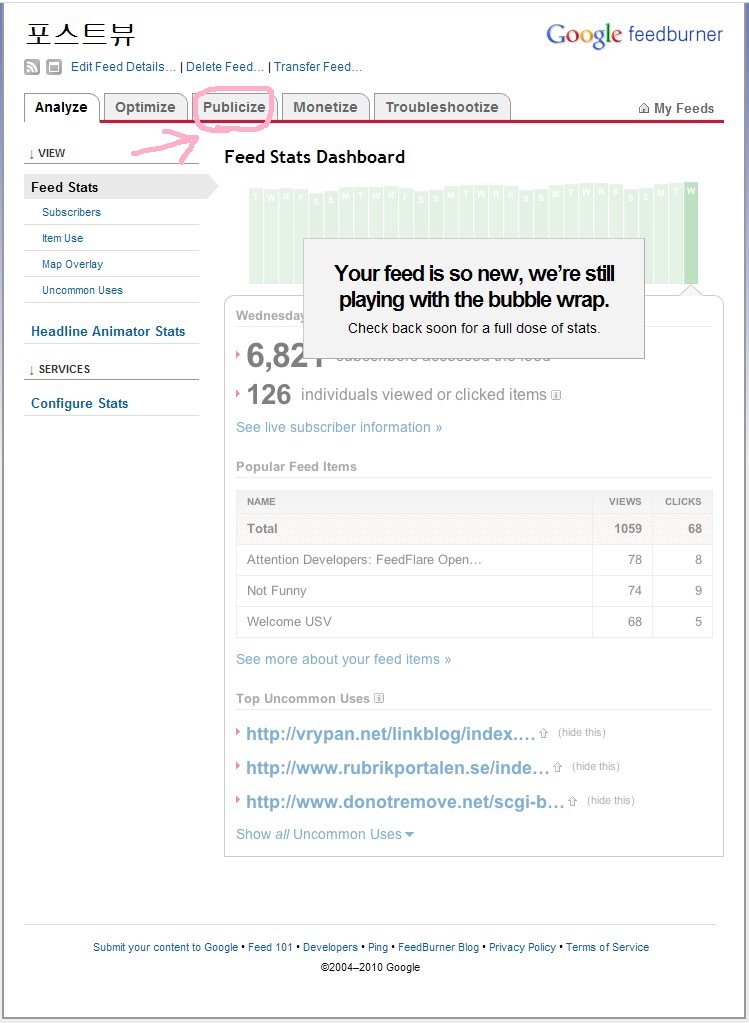Open Edit Feed Details link

pyautogui.click(x=123, y=67)
